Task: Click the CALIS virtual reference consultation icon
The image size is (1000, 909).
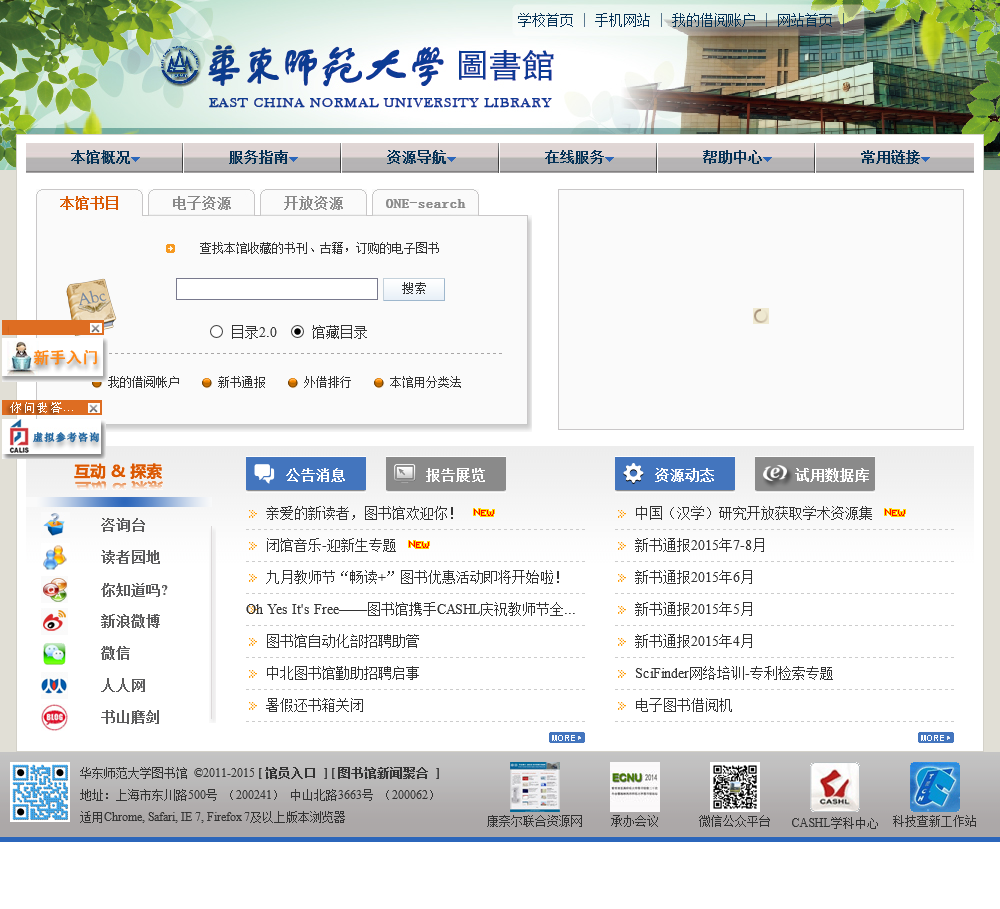Action: pyautogui.click(x=52, y=437)
